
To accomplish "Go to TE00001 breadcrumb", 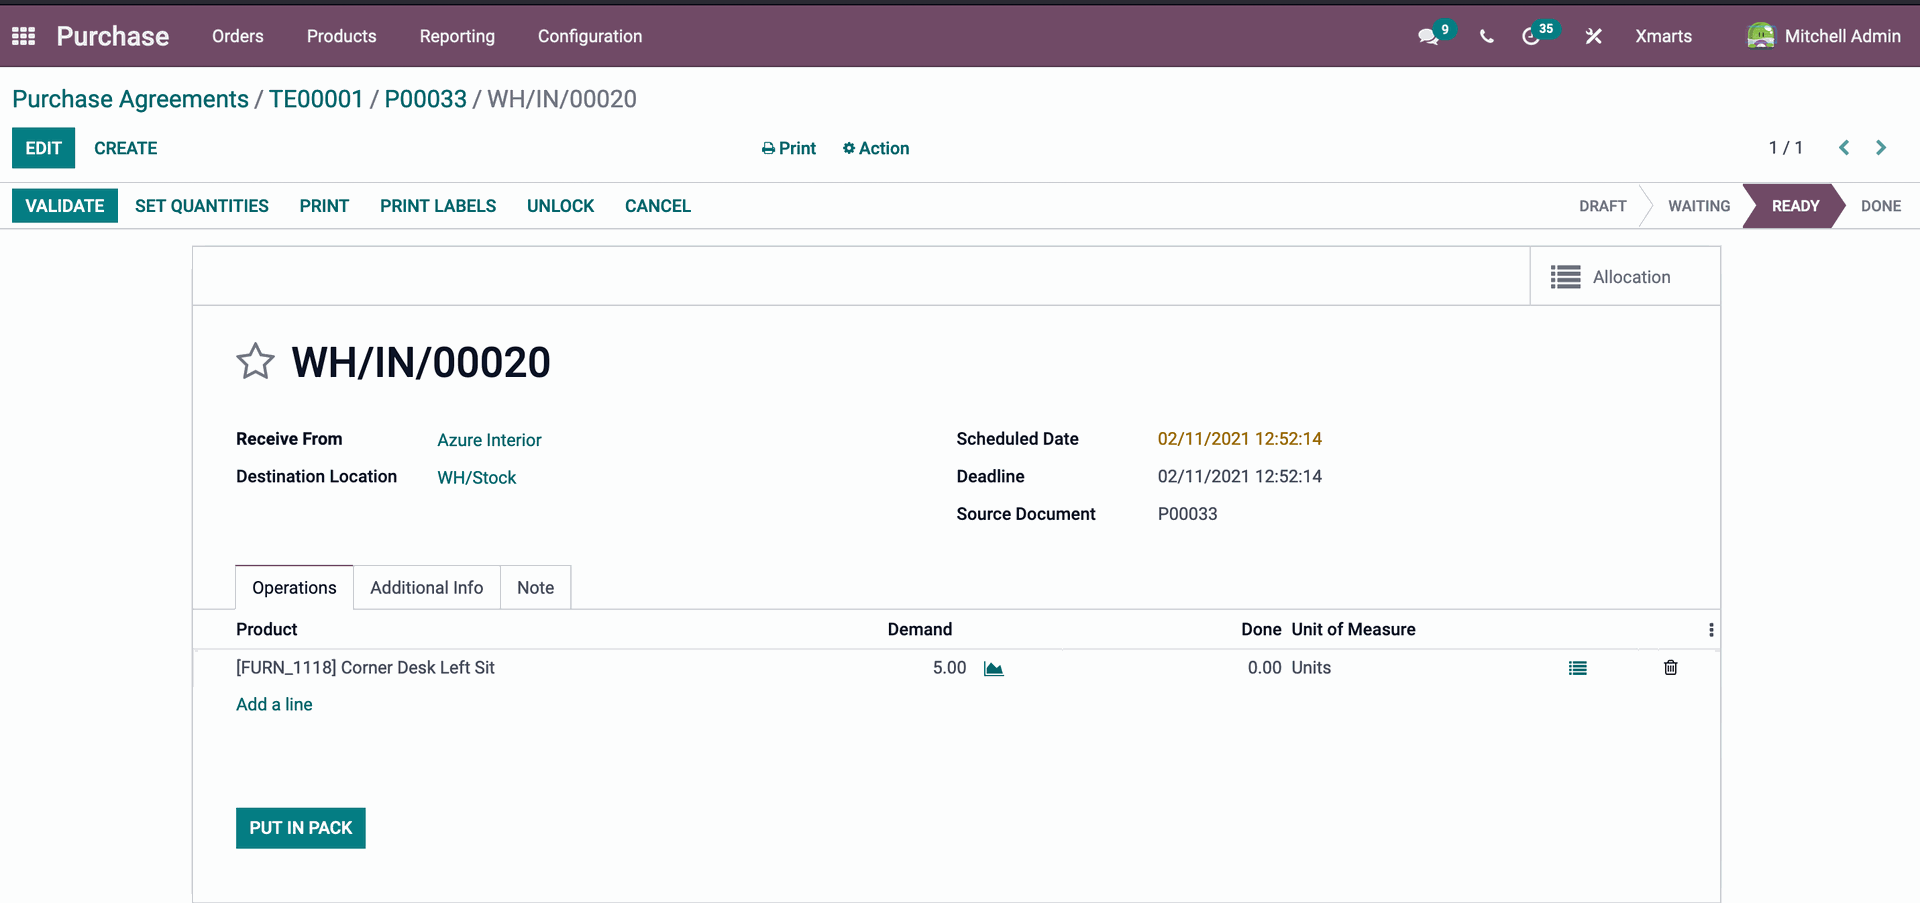I will (316, 99).
